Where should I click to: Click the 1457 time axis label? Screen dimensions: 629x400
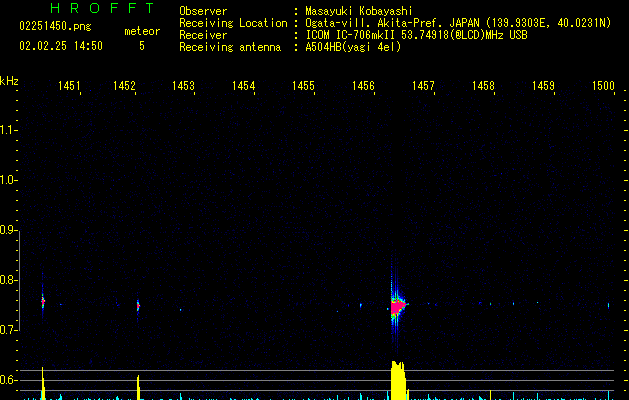(423, 86)
